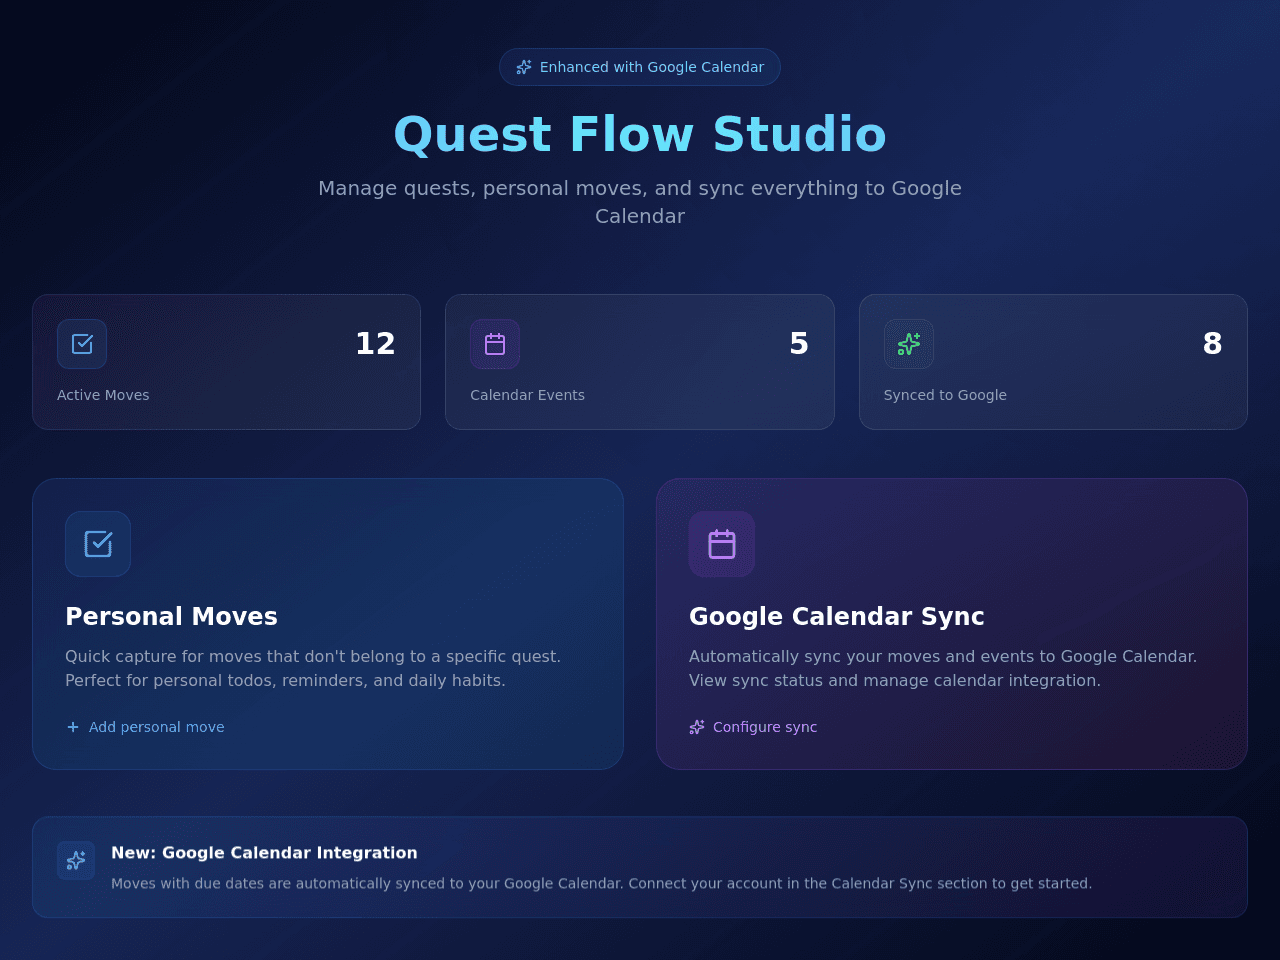Click the sparkle icon beside Configure sync

click(x=697, y=727)
